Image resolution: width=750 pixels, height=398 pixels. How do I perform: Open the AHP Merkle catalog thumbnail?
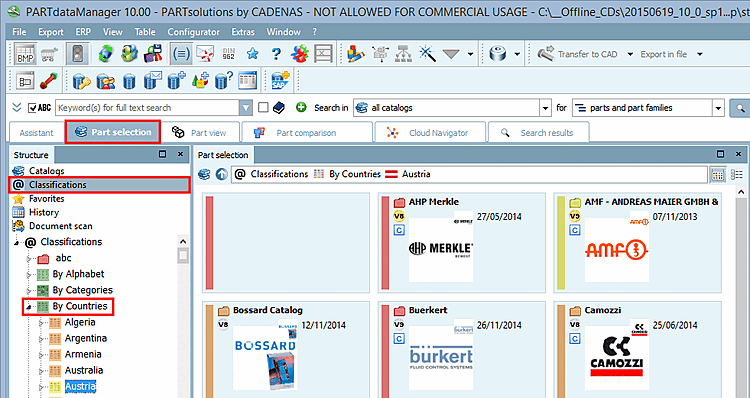click(441, 246)
